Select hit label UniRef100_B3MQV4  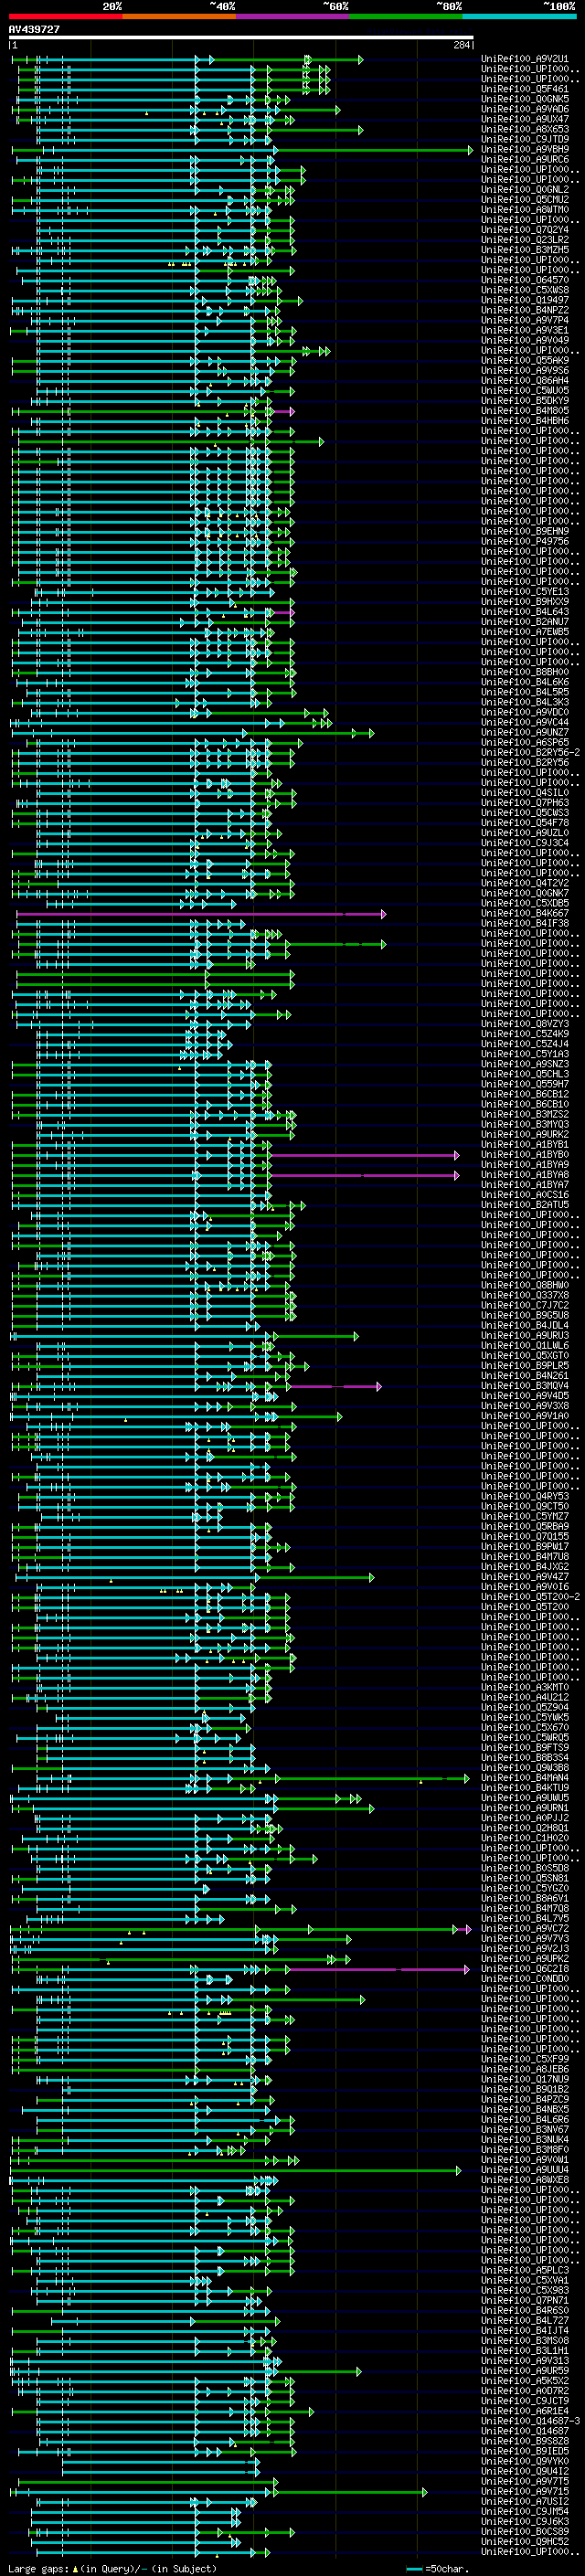point(524,1385)
